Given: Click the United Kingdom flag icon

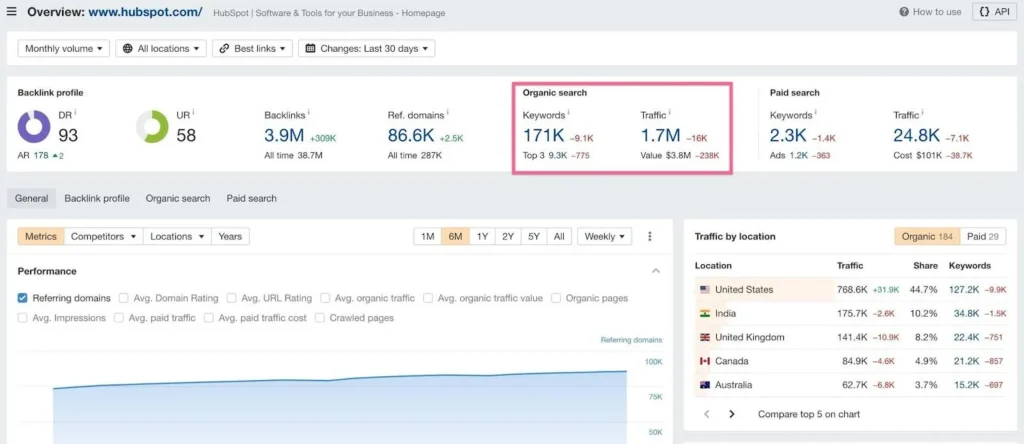Looking at the screenshot, I should [705, 337].
